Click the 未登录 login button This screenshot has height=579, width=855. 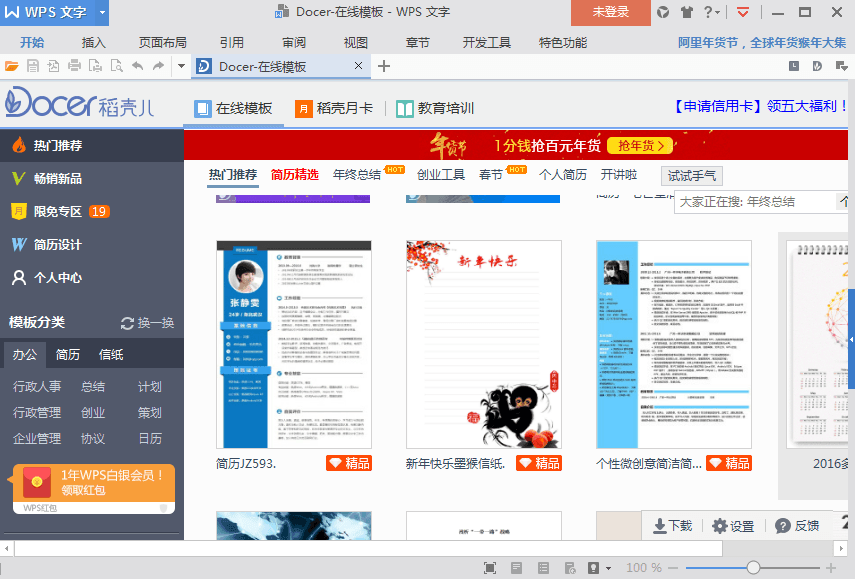tap(611, 13)
